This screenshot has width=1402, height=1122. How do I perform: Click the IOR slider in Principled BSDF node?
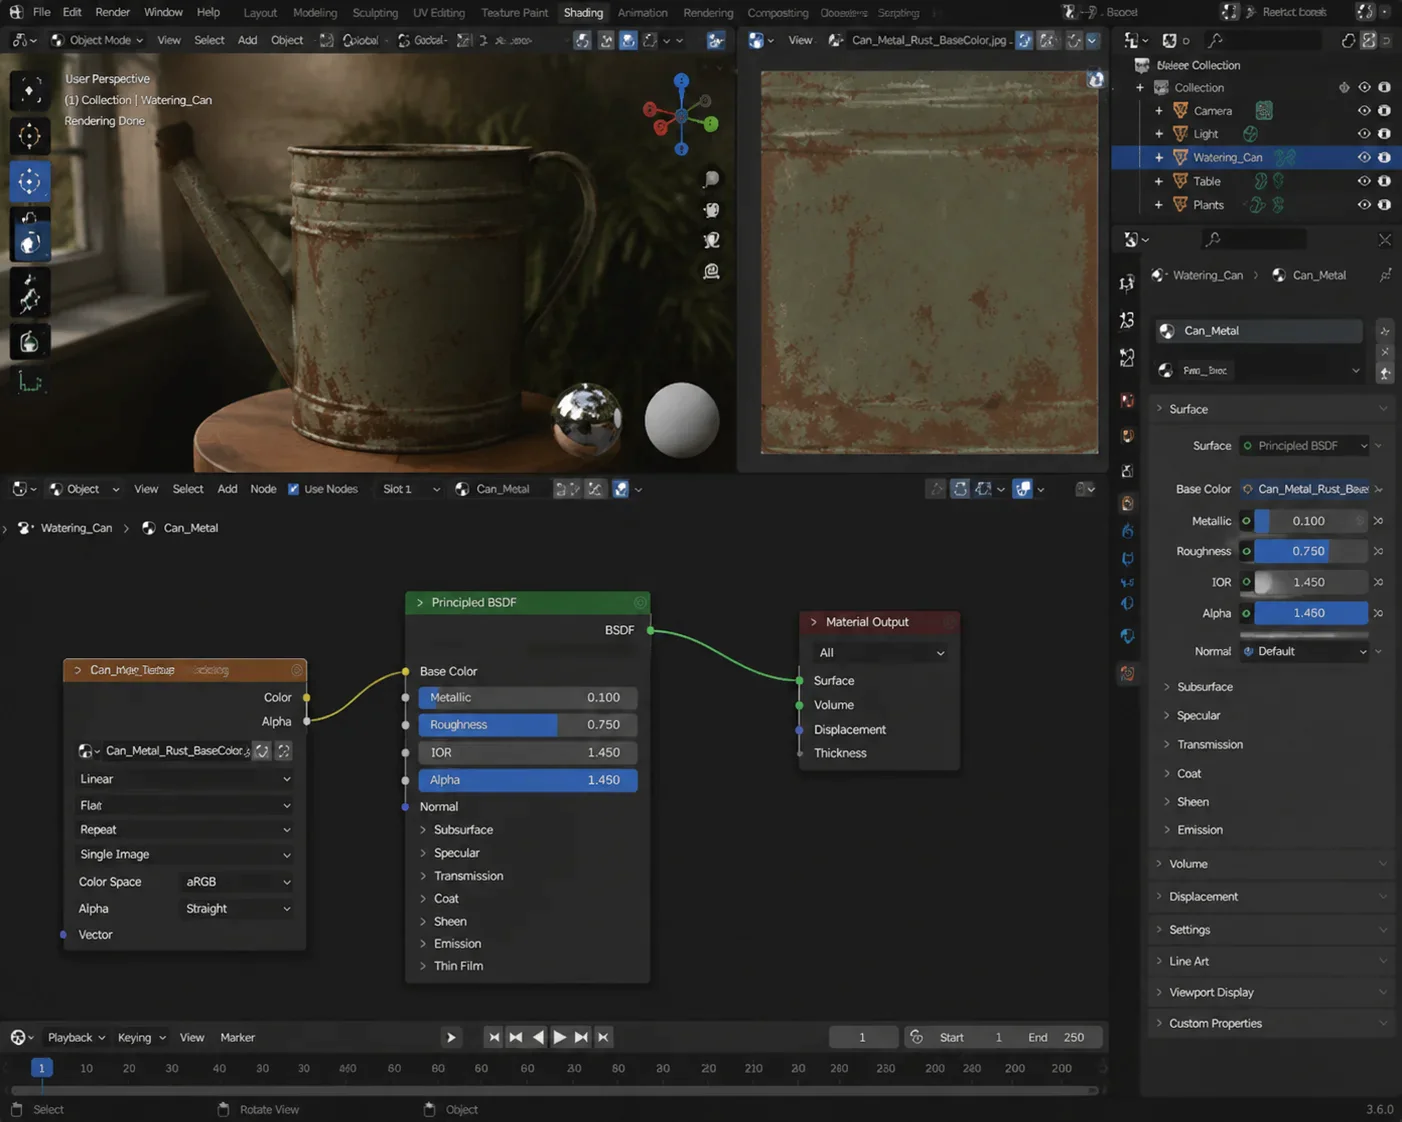click(x=528, y=753)
